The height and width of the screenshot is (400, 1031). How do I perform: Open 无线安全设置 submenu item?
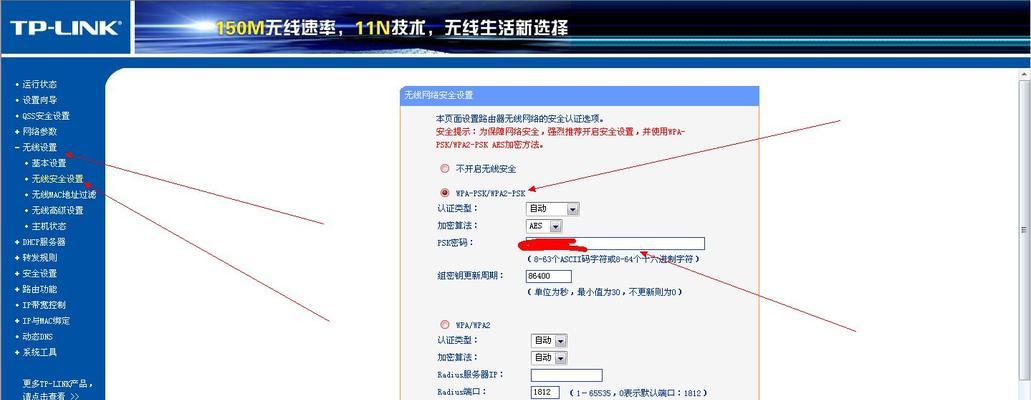[x=57, y=179]
